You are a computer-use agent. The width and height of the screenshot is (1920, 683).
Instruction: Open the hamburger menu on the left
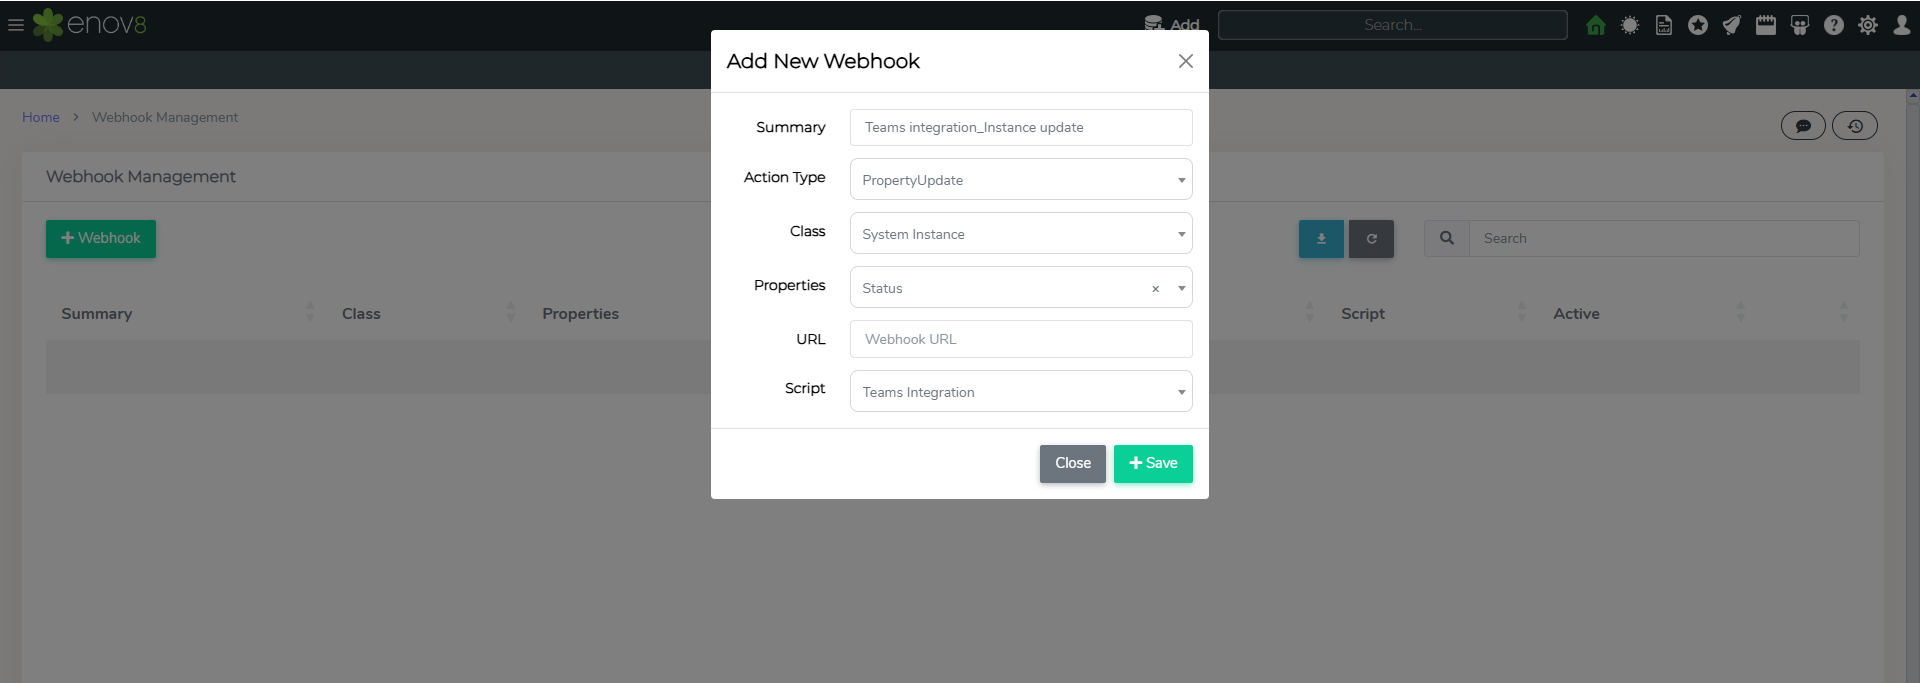[16, 26]
